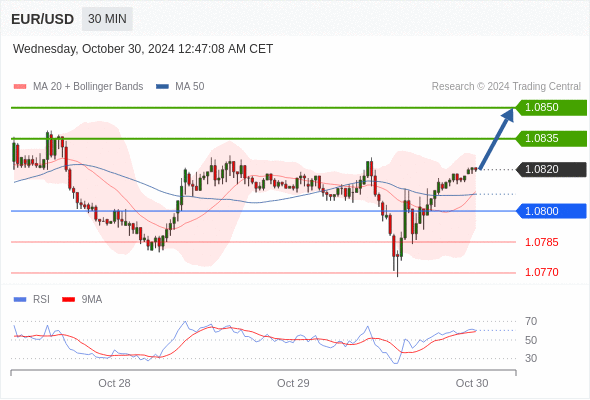This screenshot has width=590, height=400.
Task: Click the EUR/USD pair title
Action: tap(43, 19)
